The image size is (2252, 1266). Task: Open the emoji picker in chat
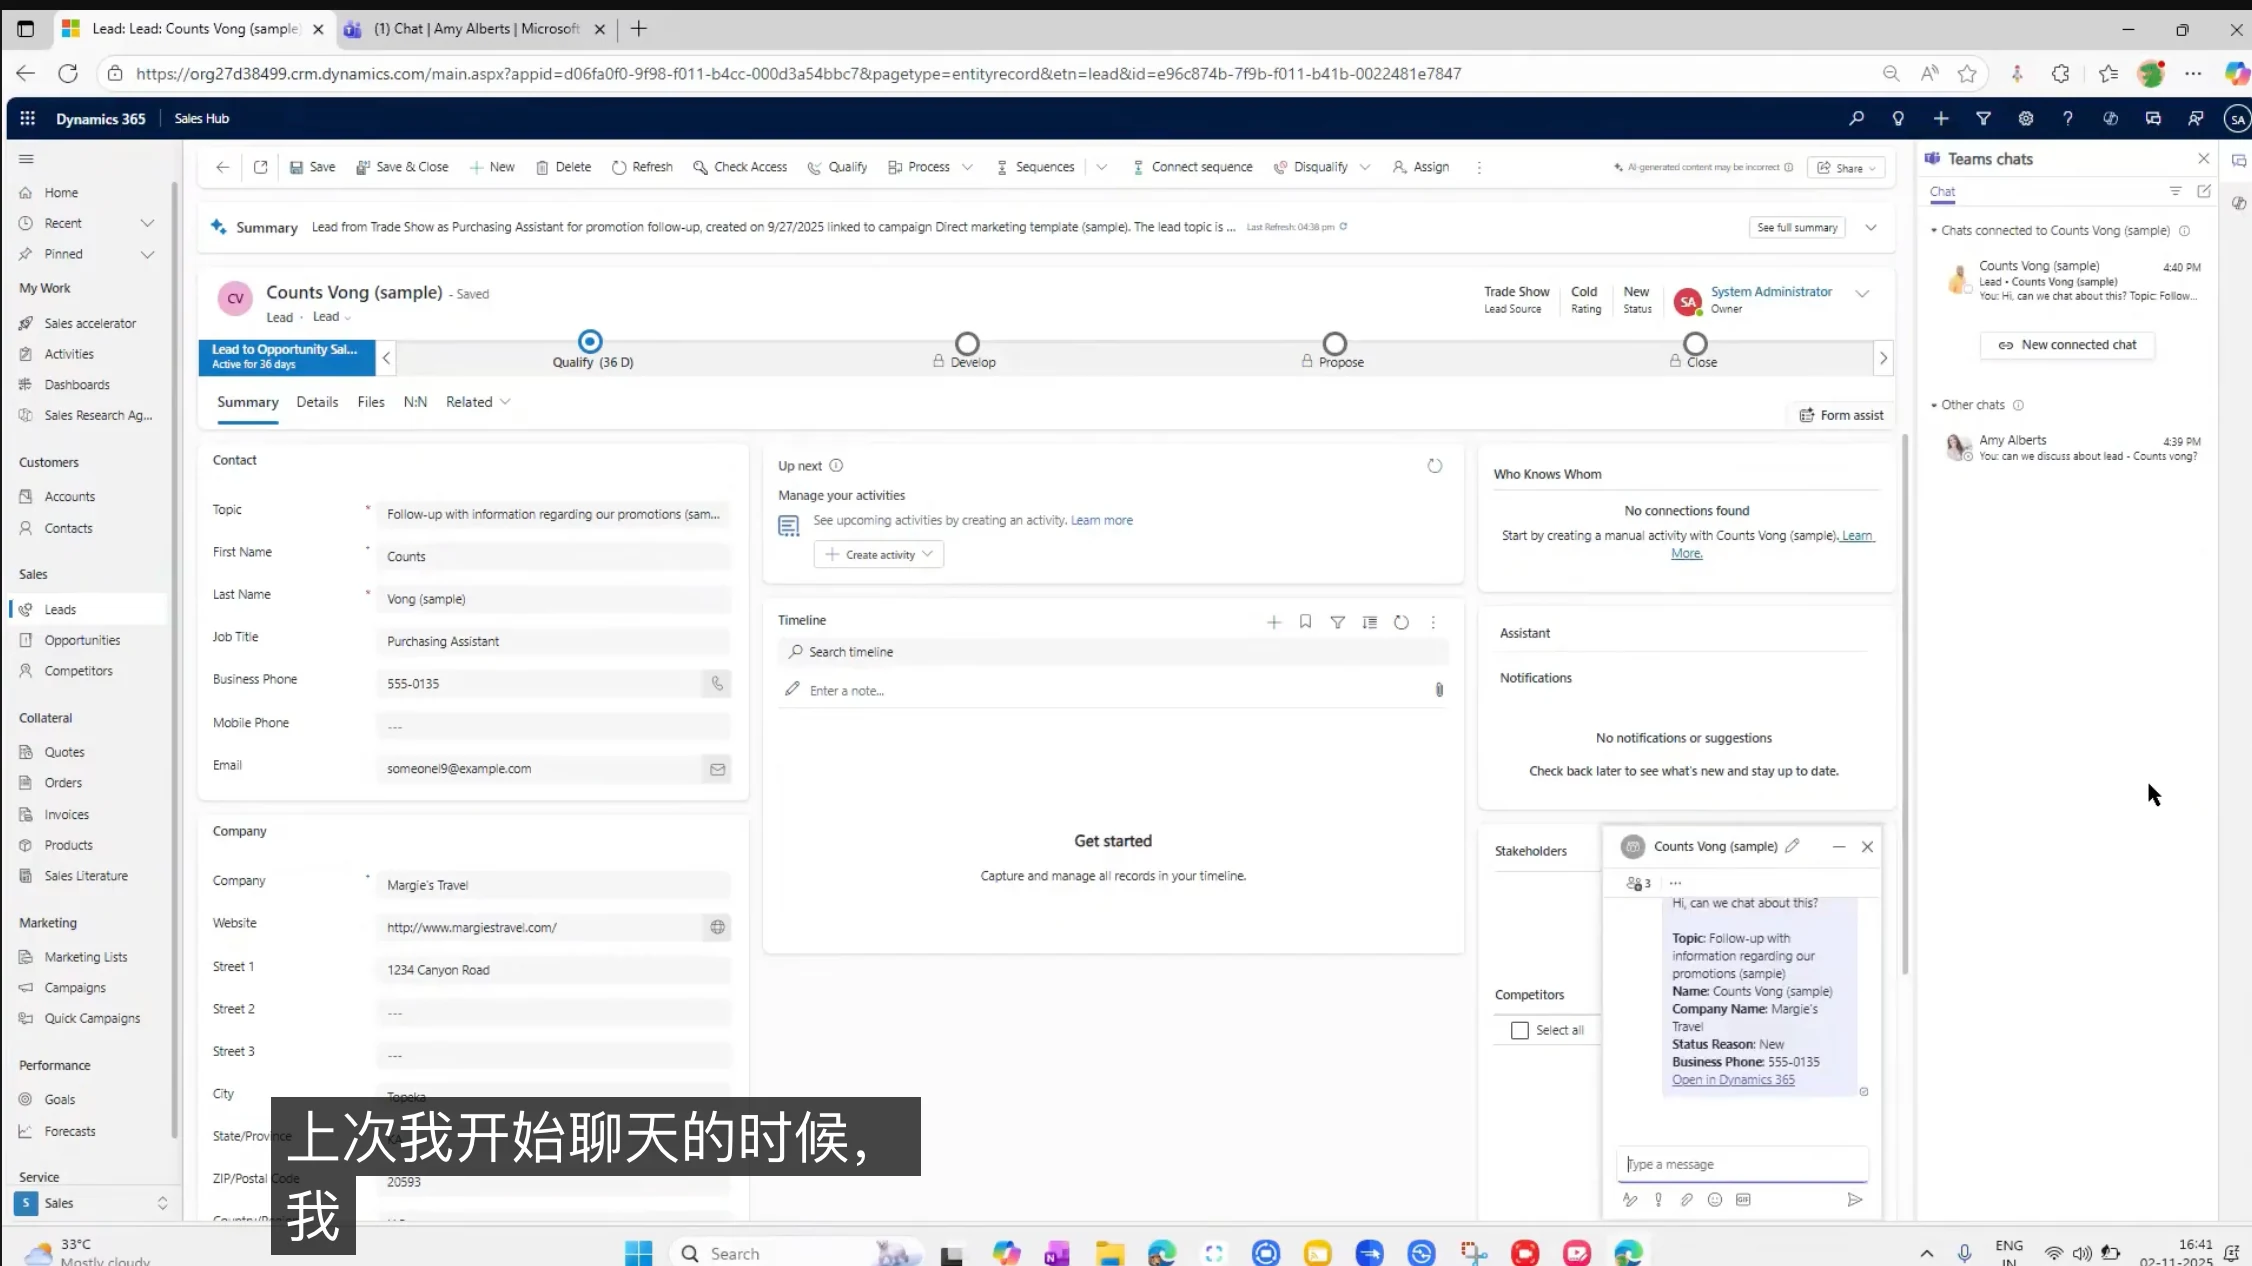(x=1715, y=1200)
